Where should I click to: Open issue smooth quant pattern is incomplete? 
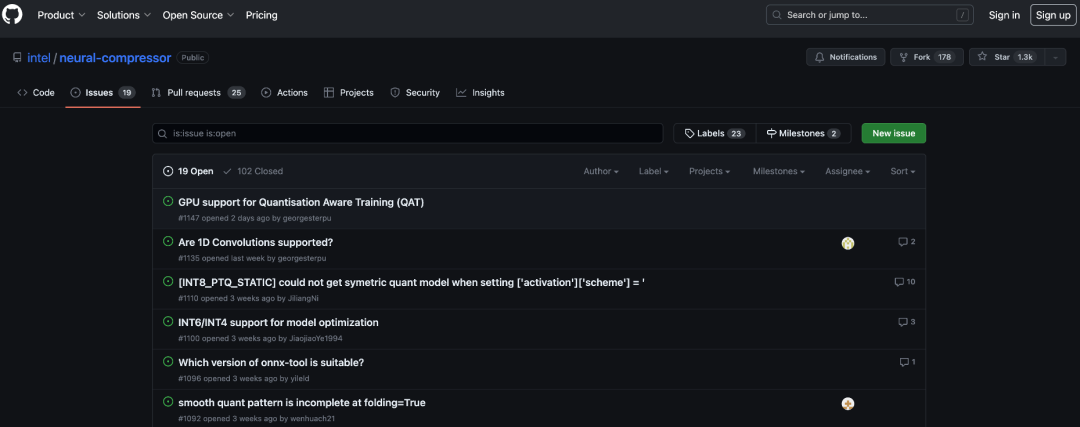302,402
